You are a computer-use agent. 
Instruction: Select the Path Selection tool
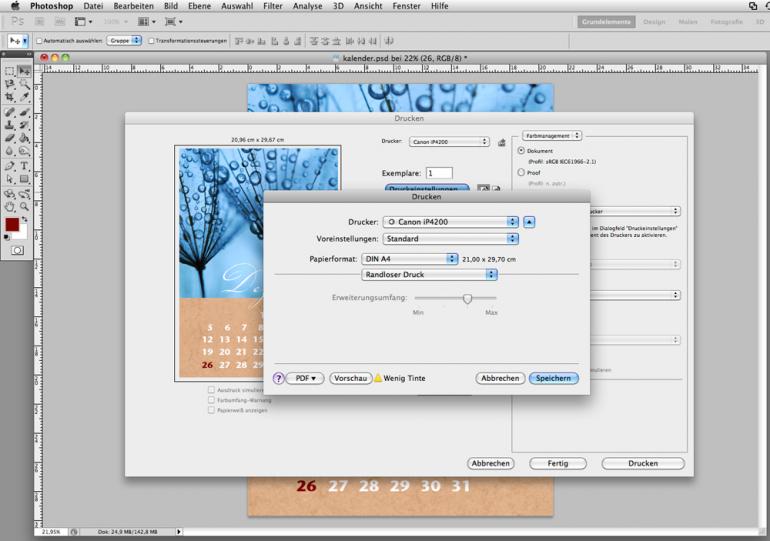coord(10,179)
